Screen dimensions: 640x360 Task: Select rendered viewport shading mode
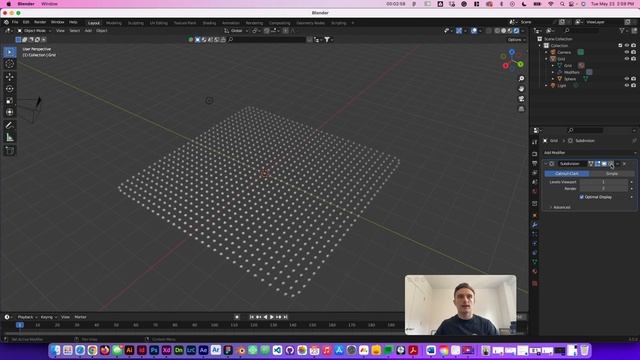(x=516, y=31)
